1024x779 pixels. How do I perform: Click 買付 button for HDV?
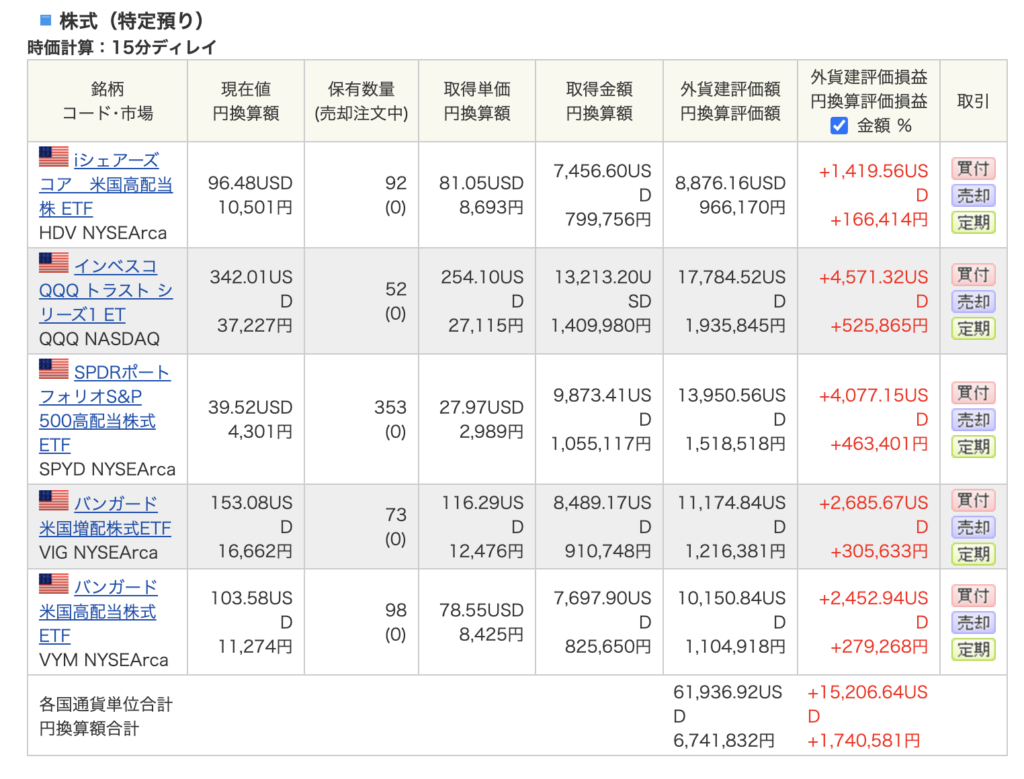[x=973, y=169]
